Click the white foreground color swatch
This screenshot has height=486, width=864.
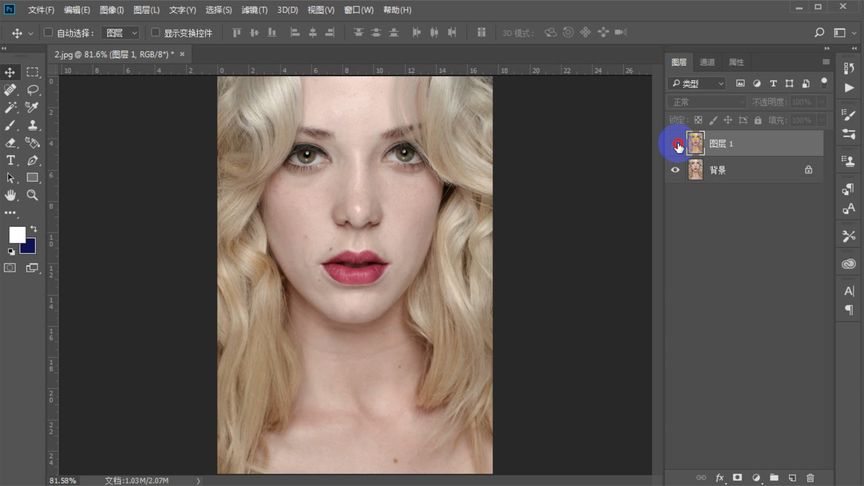pos(17,234)
